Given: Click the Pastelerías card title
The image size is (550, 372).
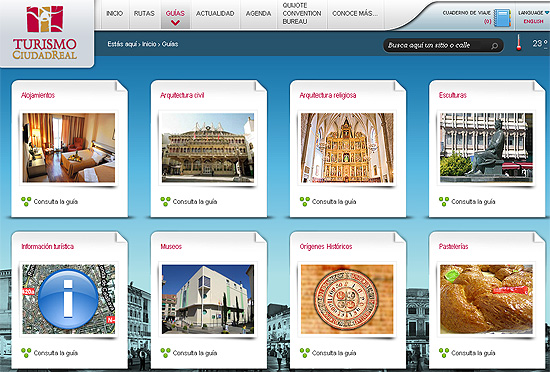Looking at the screenshot, I should 454,246.
